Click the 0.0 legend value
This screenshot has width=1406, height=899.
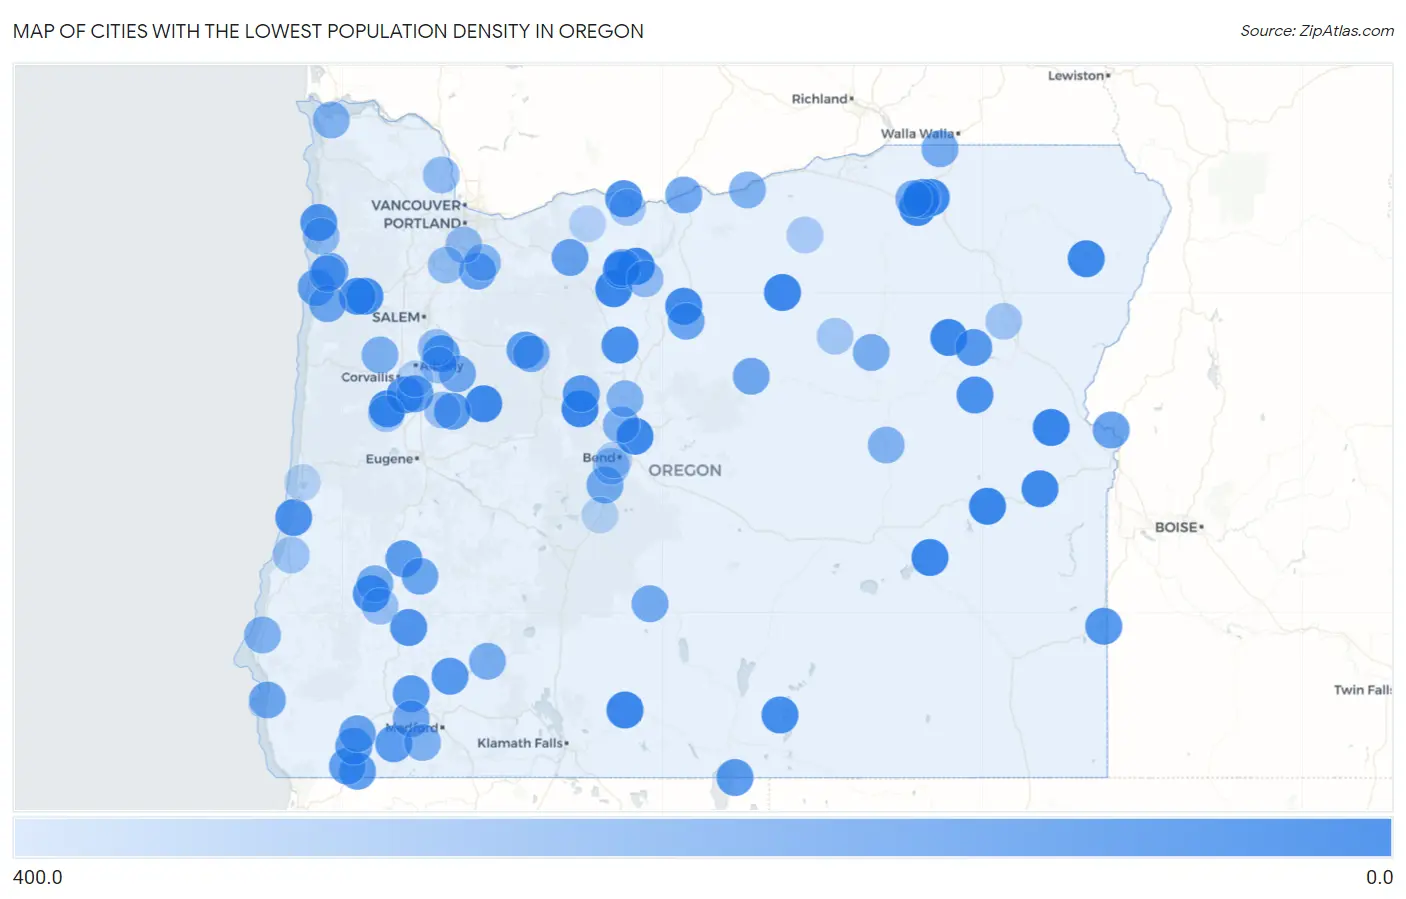tap(1379, 877)
